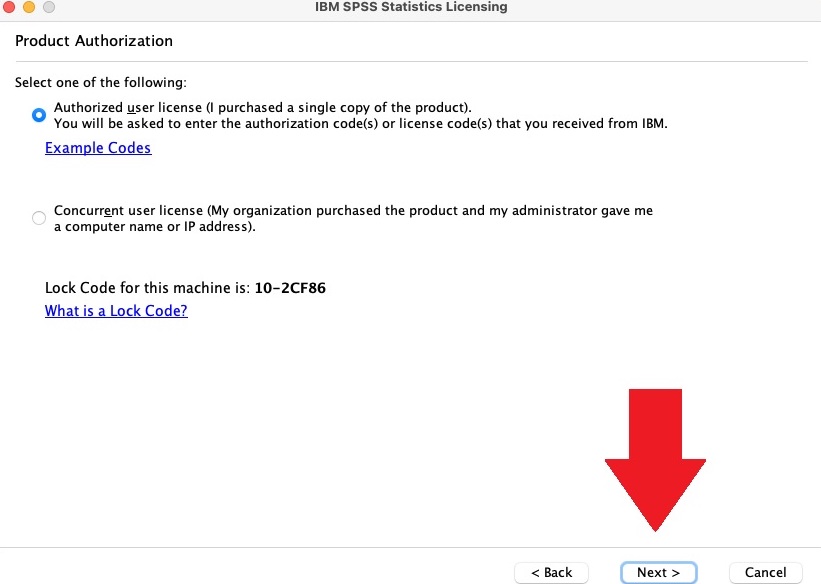Click the 'Select one of the following' text

(101, 82)
